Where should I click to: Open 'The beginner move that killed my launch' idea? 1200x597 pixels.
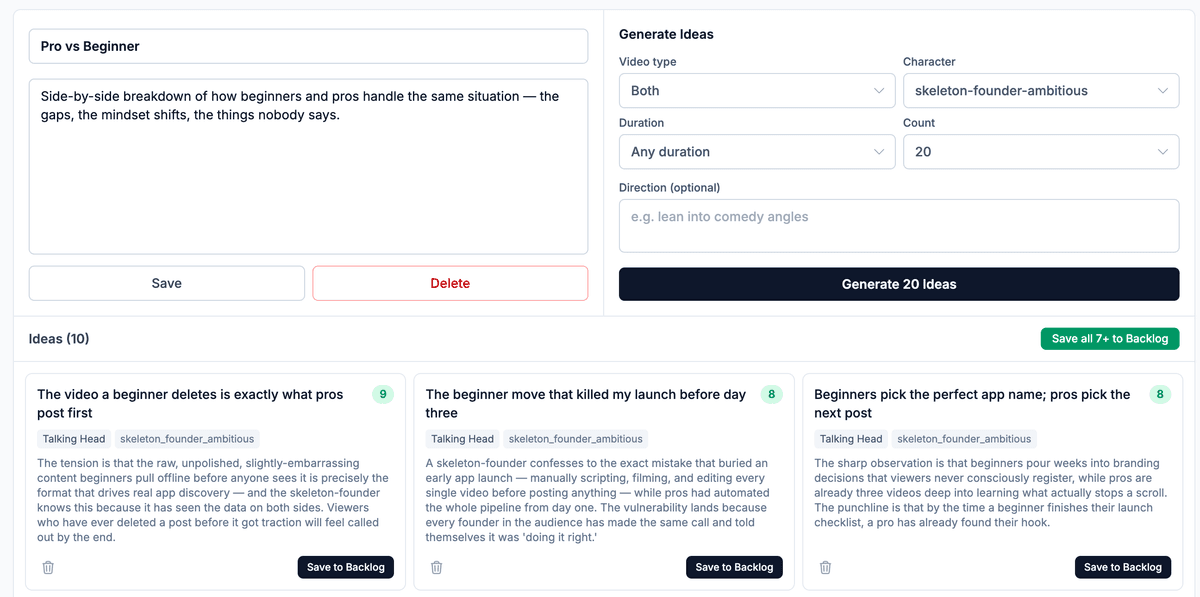pyautogui.click(x=586, y=403)
